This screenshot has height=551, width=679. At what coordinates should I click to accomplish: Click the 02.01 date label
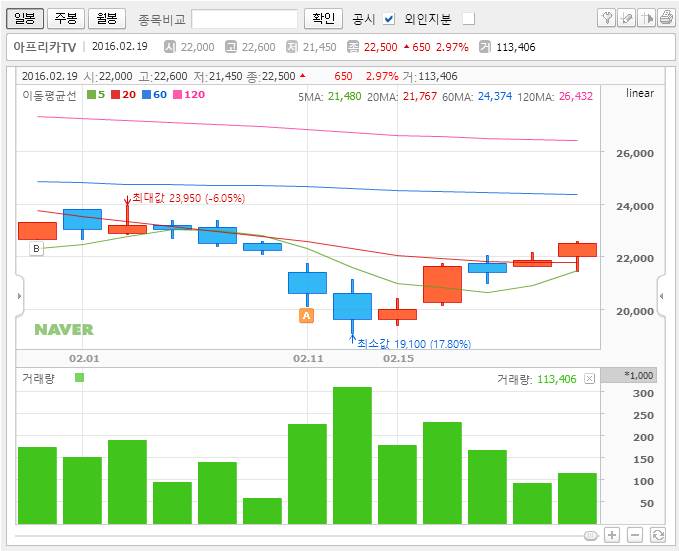coord(84,359)
